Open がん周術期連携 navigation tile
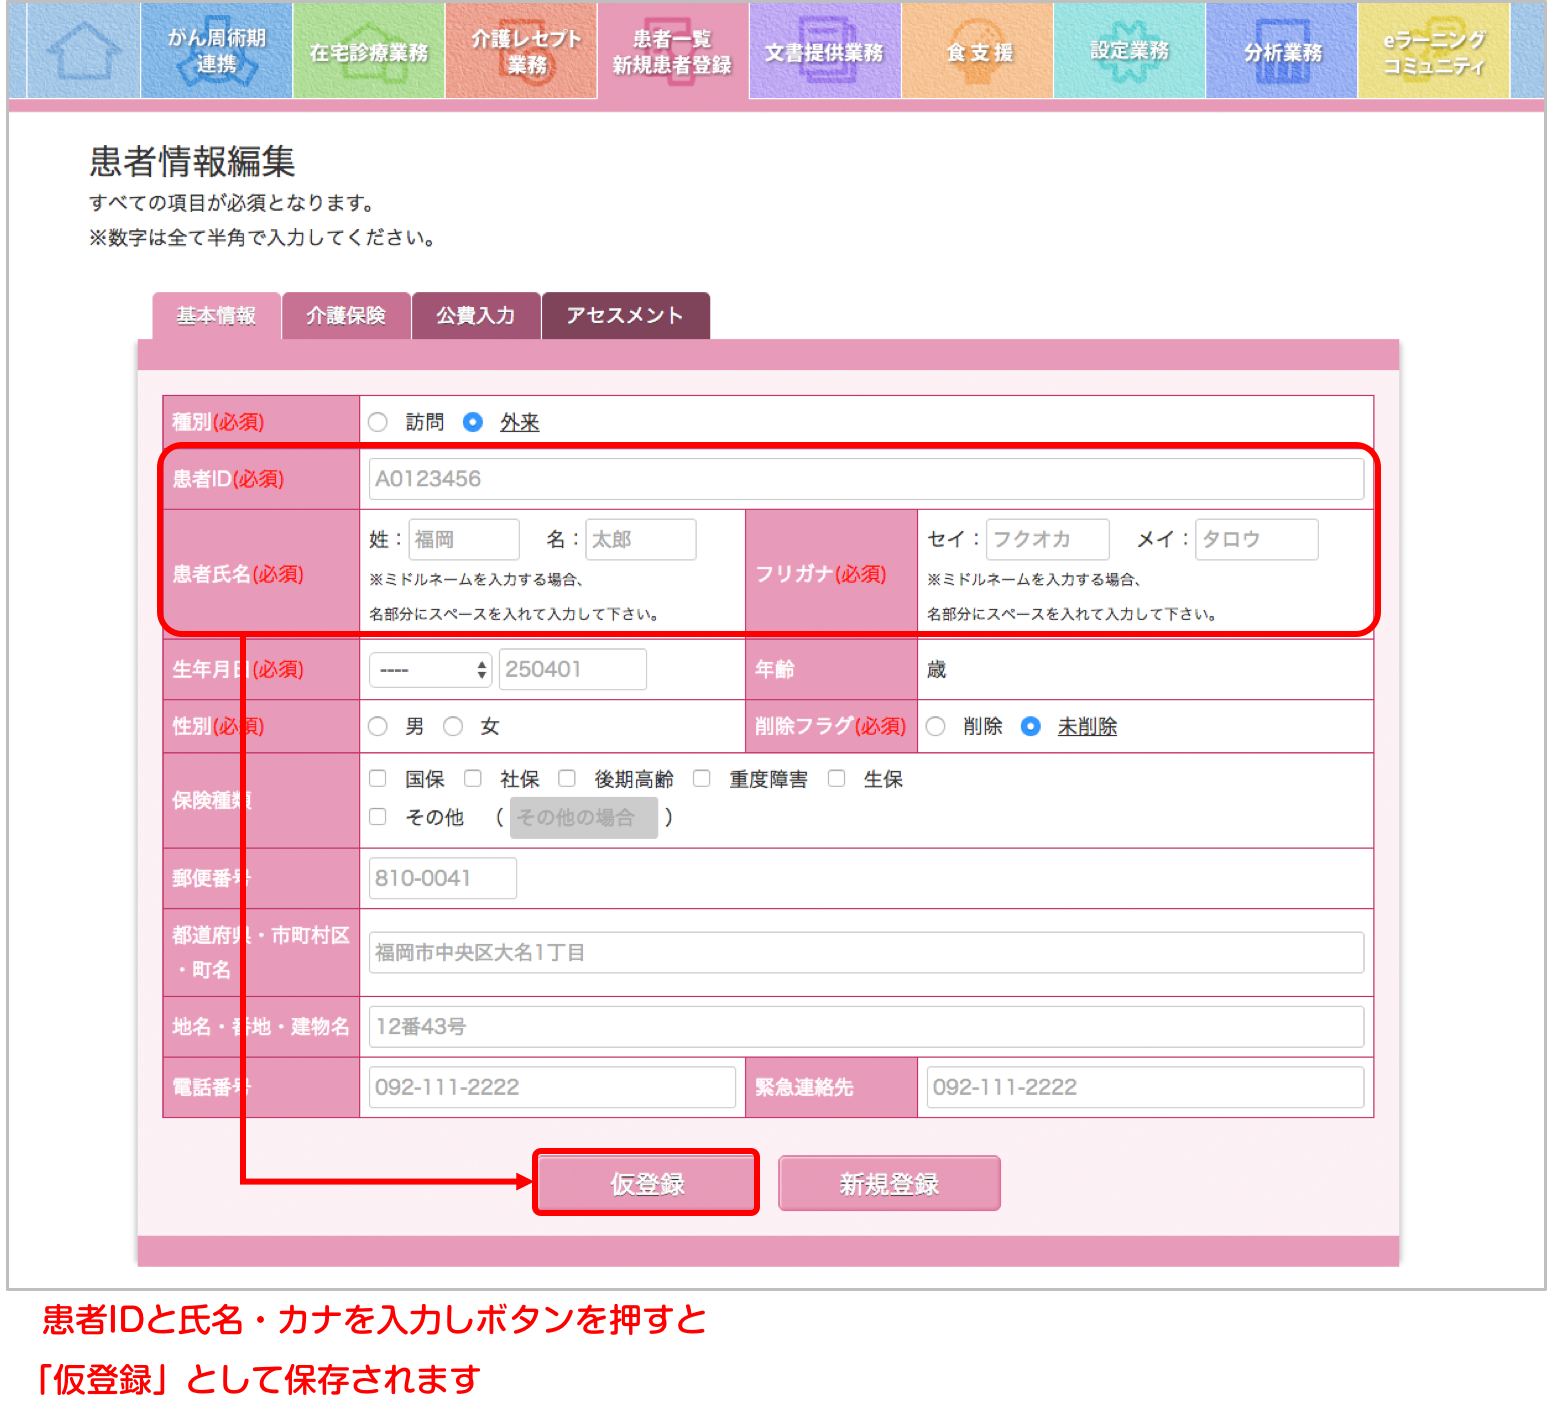The height and width of the screenshot is (1417, 1547). click(217, 51)
